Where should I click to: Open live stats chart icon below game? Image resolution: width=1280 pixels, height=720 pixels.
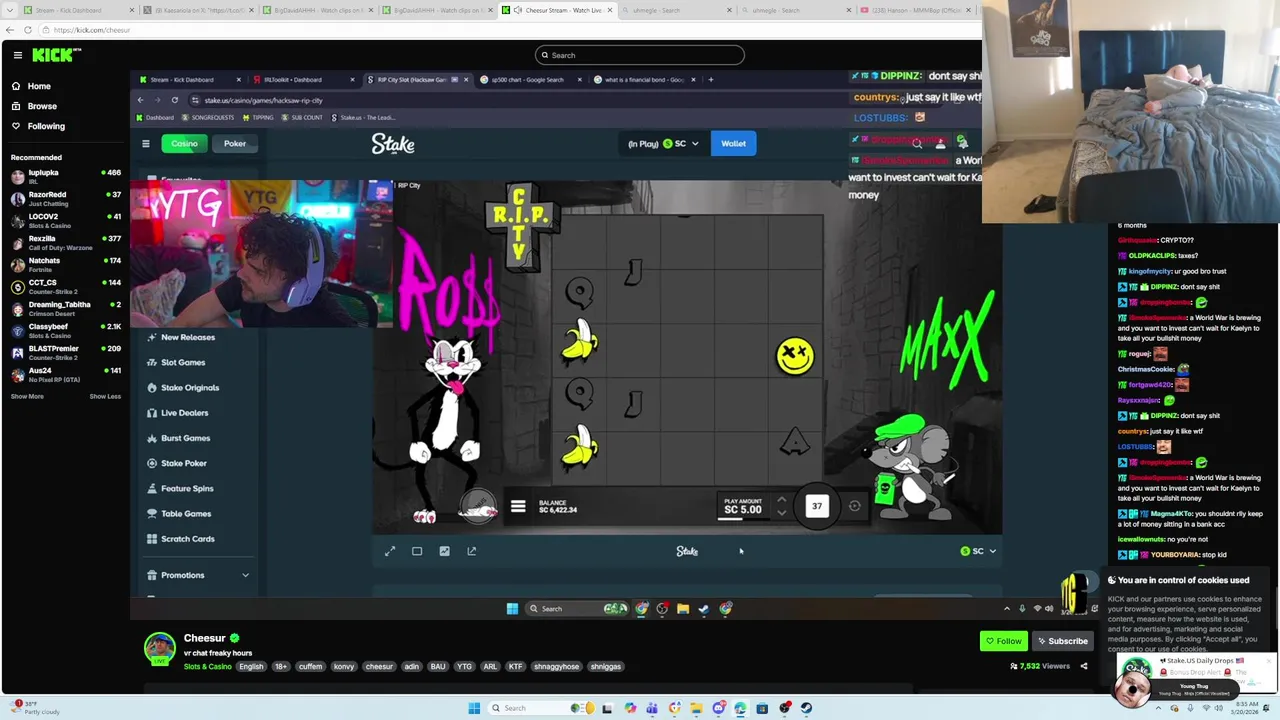(x=444, y=551)
